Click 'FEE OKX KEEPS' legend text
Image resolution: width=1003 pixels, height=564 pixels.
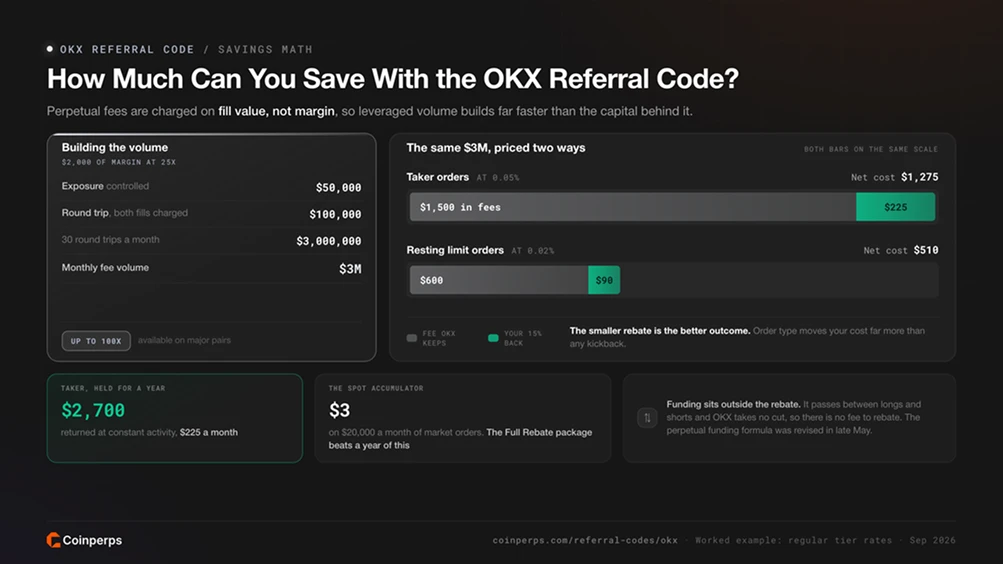439,338
